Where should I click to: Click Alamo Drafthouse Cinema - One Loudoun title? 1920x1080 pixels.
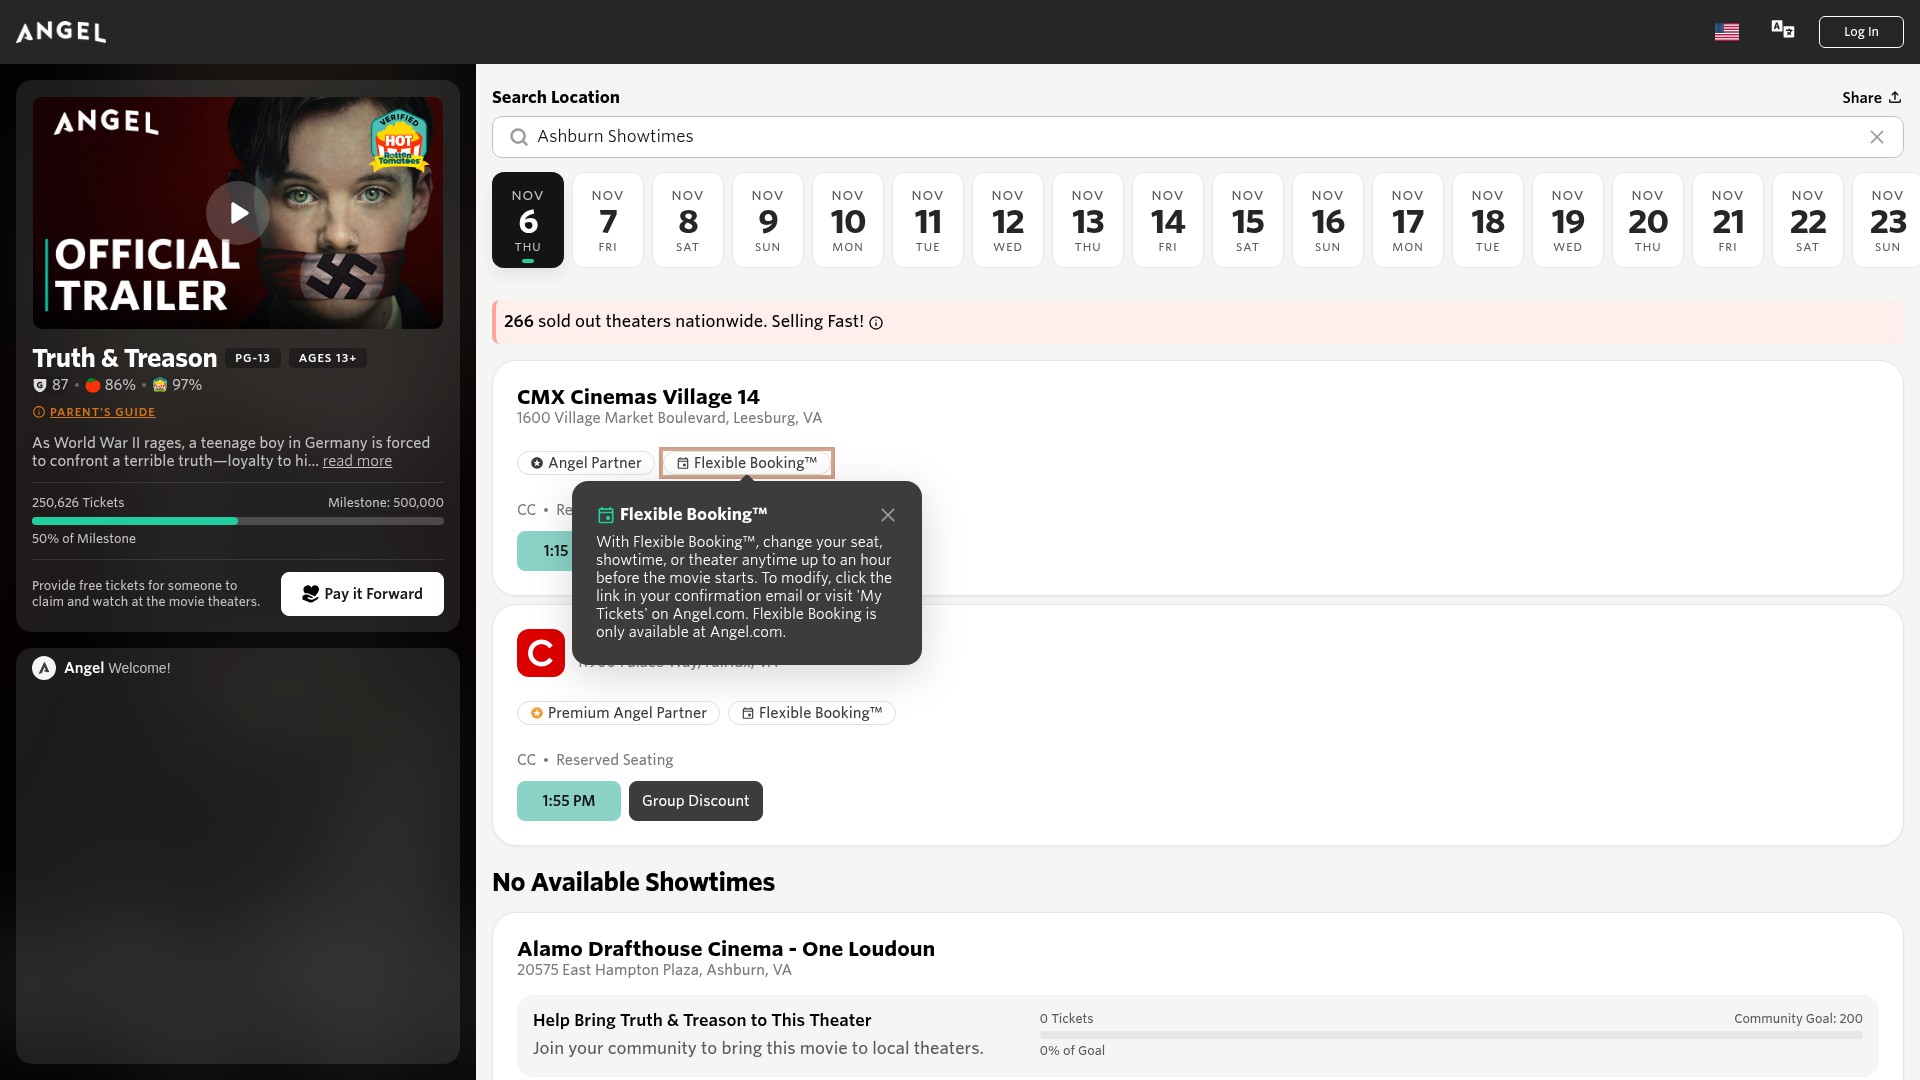[x=726, y=949]
